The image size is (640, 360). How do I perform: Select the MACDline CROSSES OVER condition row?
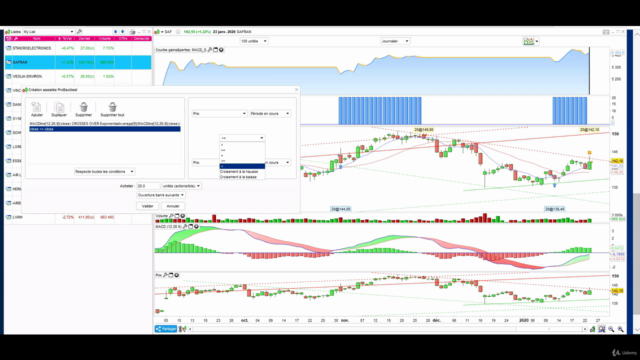pyautogui.click(x=104, y=123)
